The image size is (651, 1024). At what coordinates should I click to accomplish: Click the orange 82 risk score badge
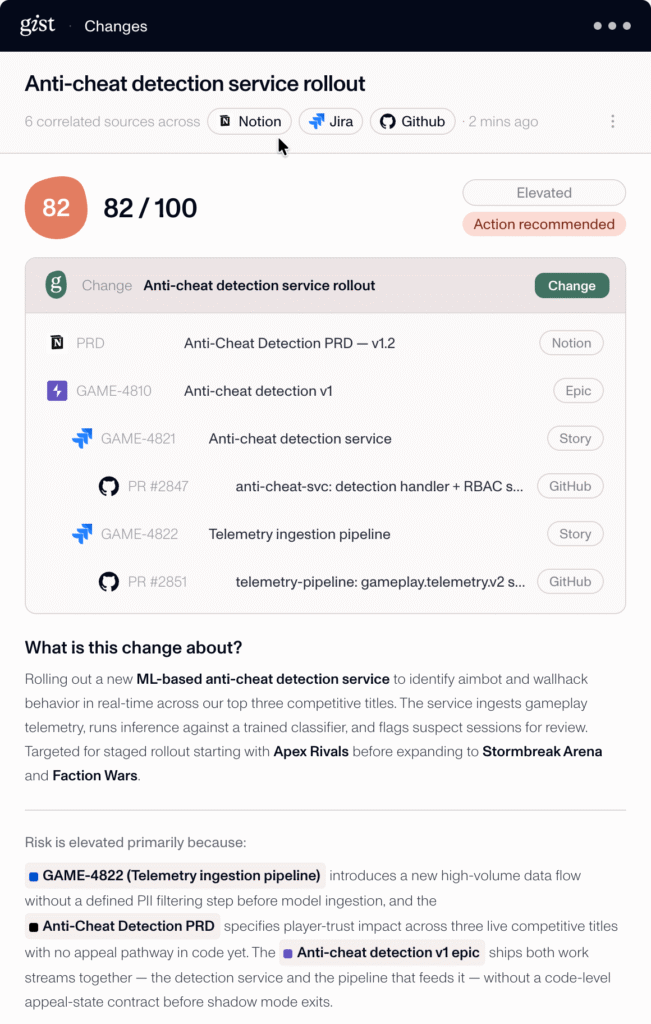point(56,208)
